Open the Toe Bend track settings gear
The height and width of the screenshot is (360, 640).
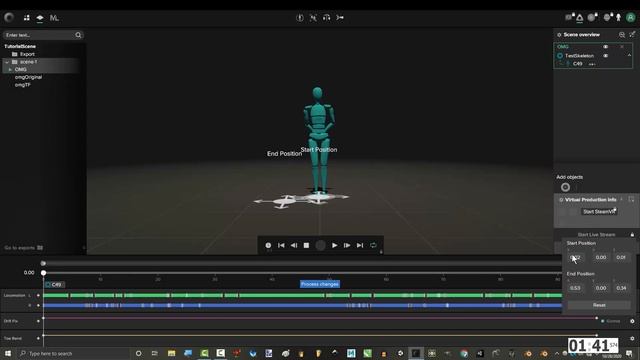[632, 338]
